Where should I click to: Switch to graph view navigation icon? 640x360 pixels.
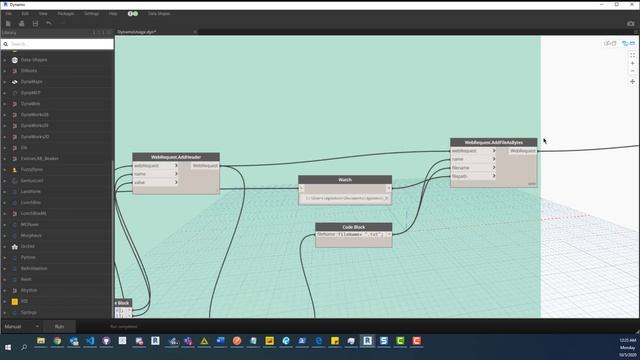pos(628,43)
